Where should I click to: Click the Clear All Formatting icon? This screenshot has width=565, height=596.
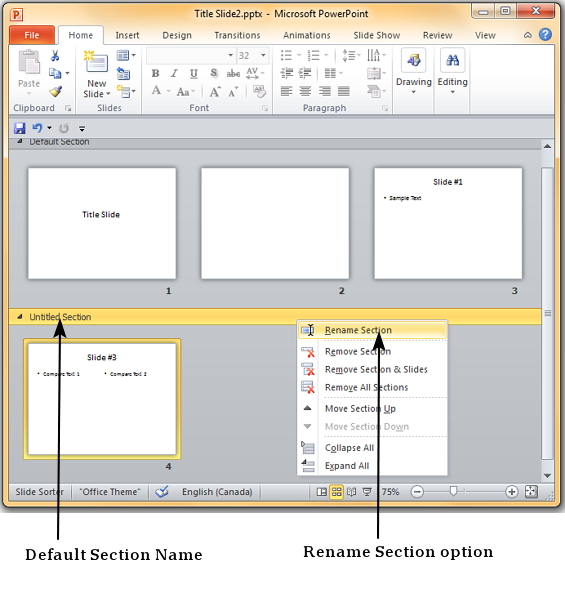click(x=259, y=91)
